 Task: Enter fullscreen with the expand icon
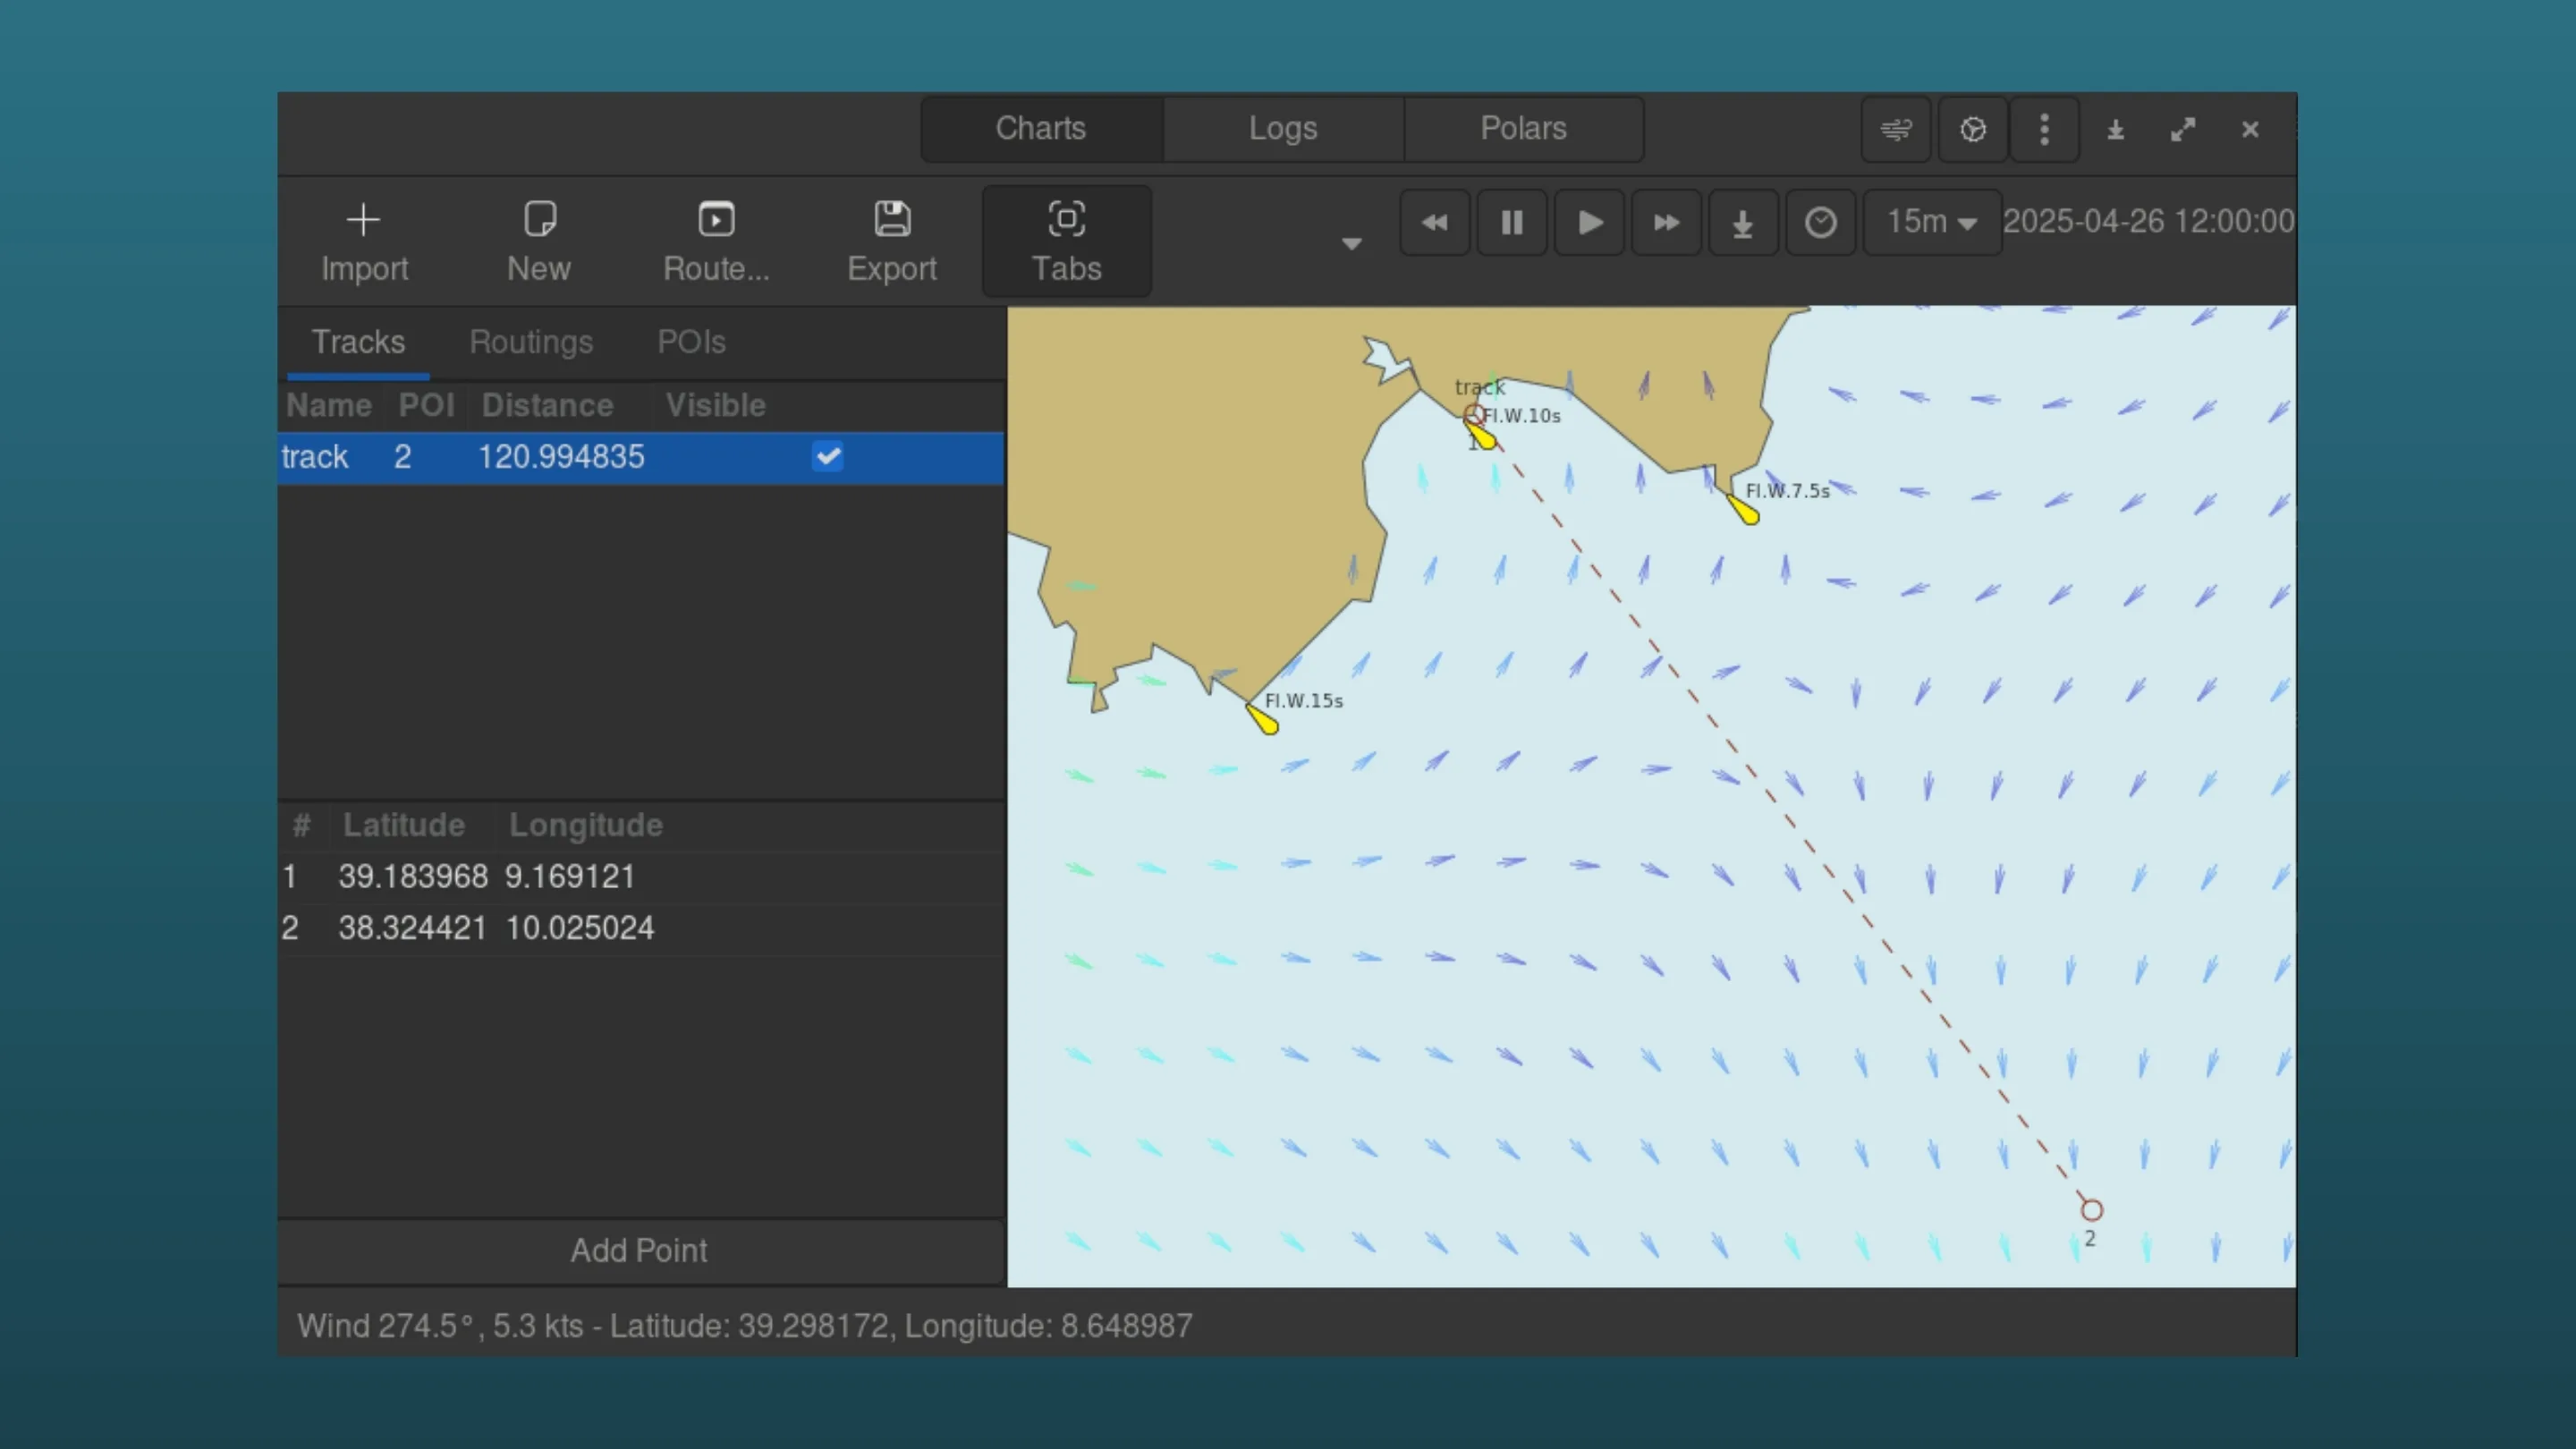tap(2183, 129)
